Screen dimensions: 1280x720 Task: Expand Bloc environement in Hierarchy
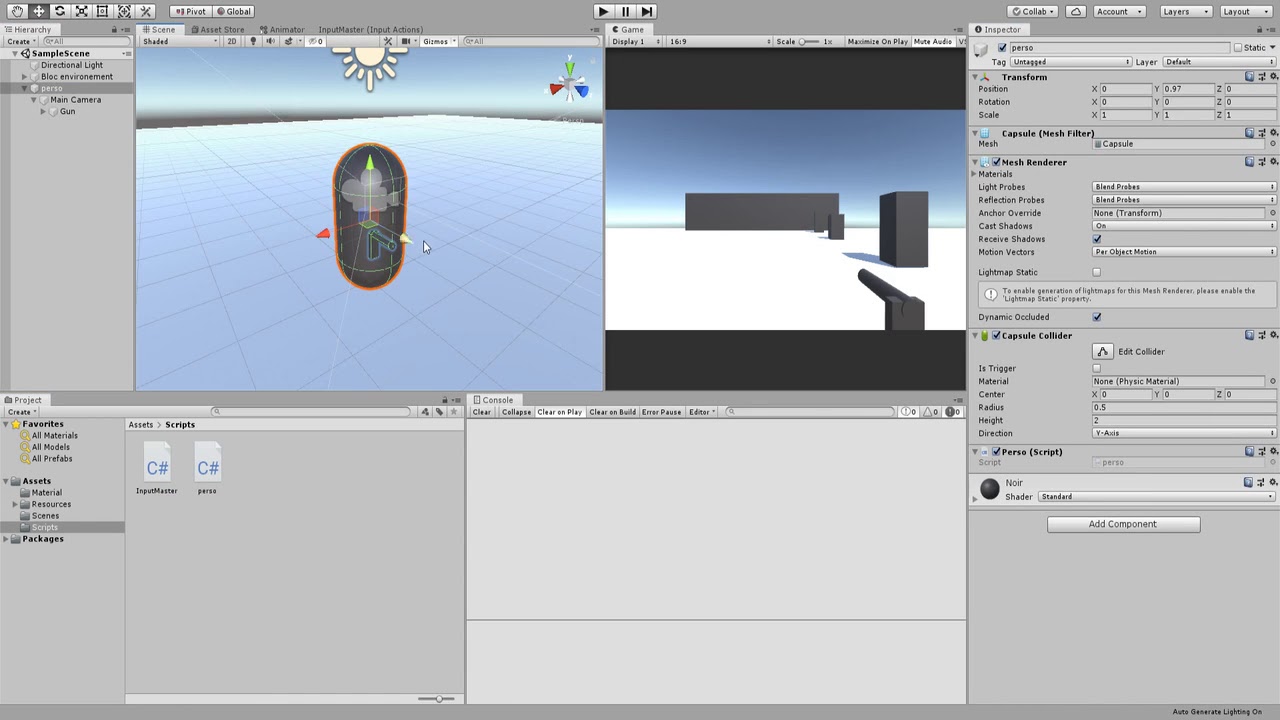point(25,77)
